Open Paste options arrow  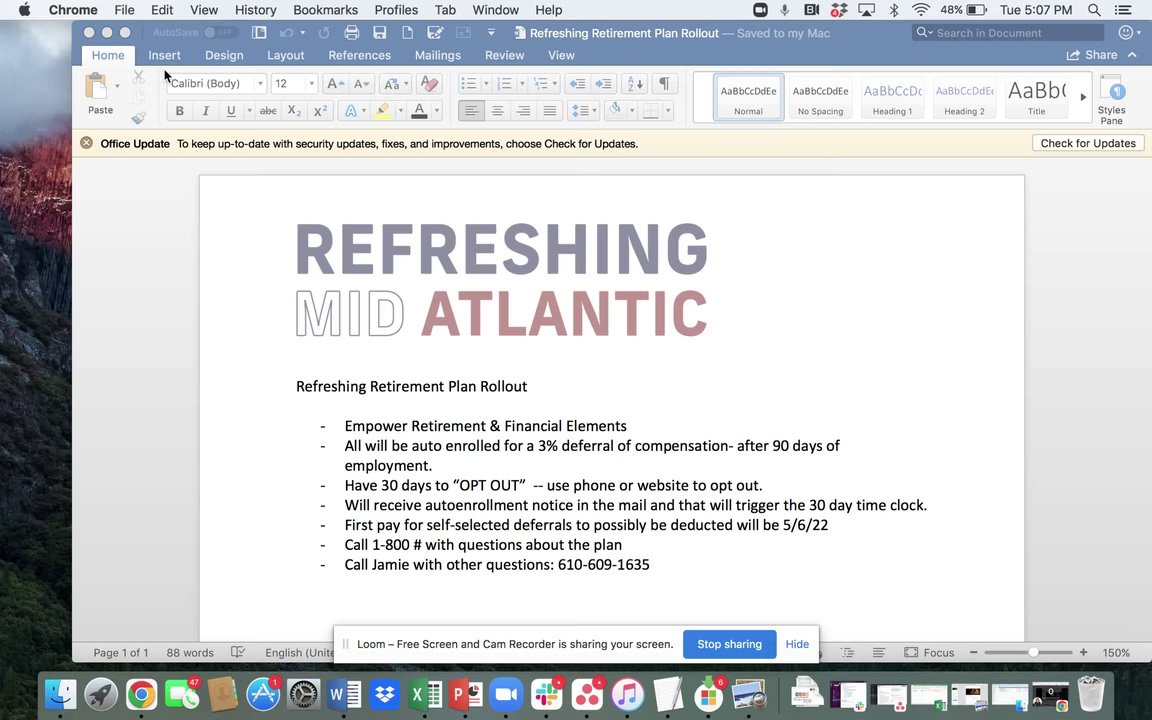coord(117,86)
